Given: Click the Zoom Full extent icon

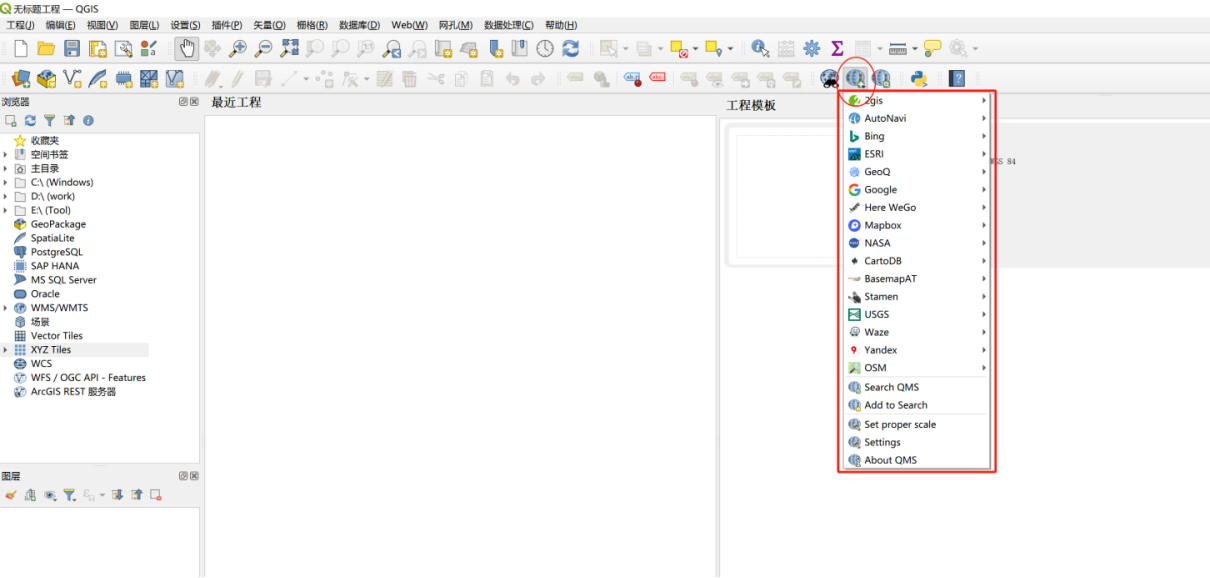Looking at the screenshot, I should pos(290,48).
